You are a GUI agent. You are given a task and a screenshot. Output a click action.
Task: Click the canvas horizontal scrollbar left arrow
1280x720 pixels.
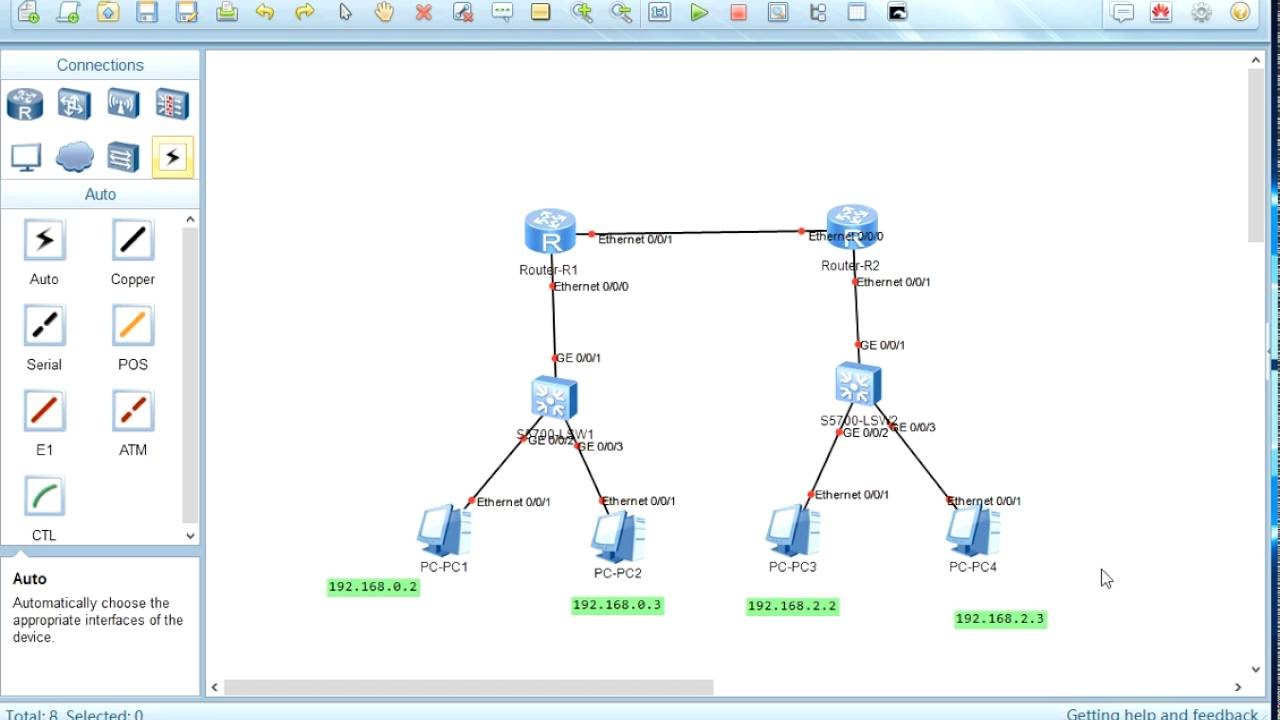[x=214, y=687]
